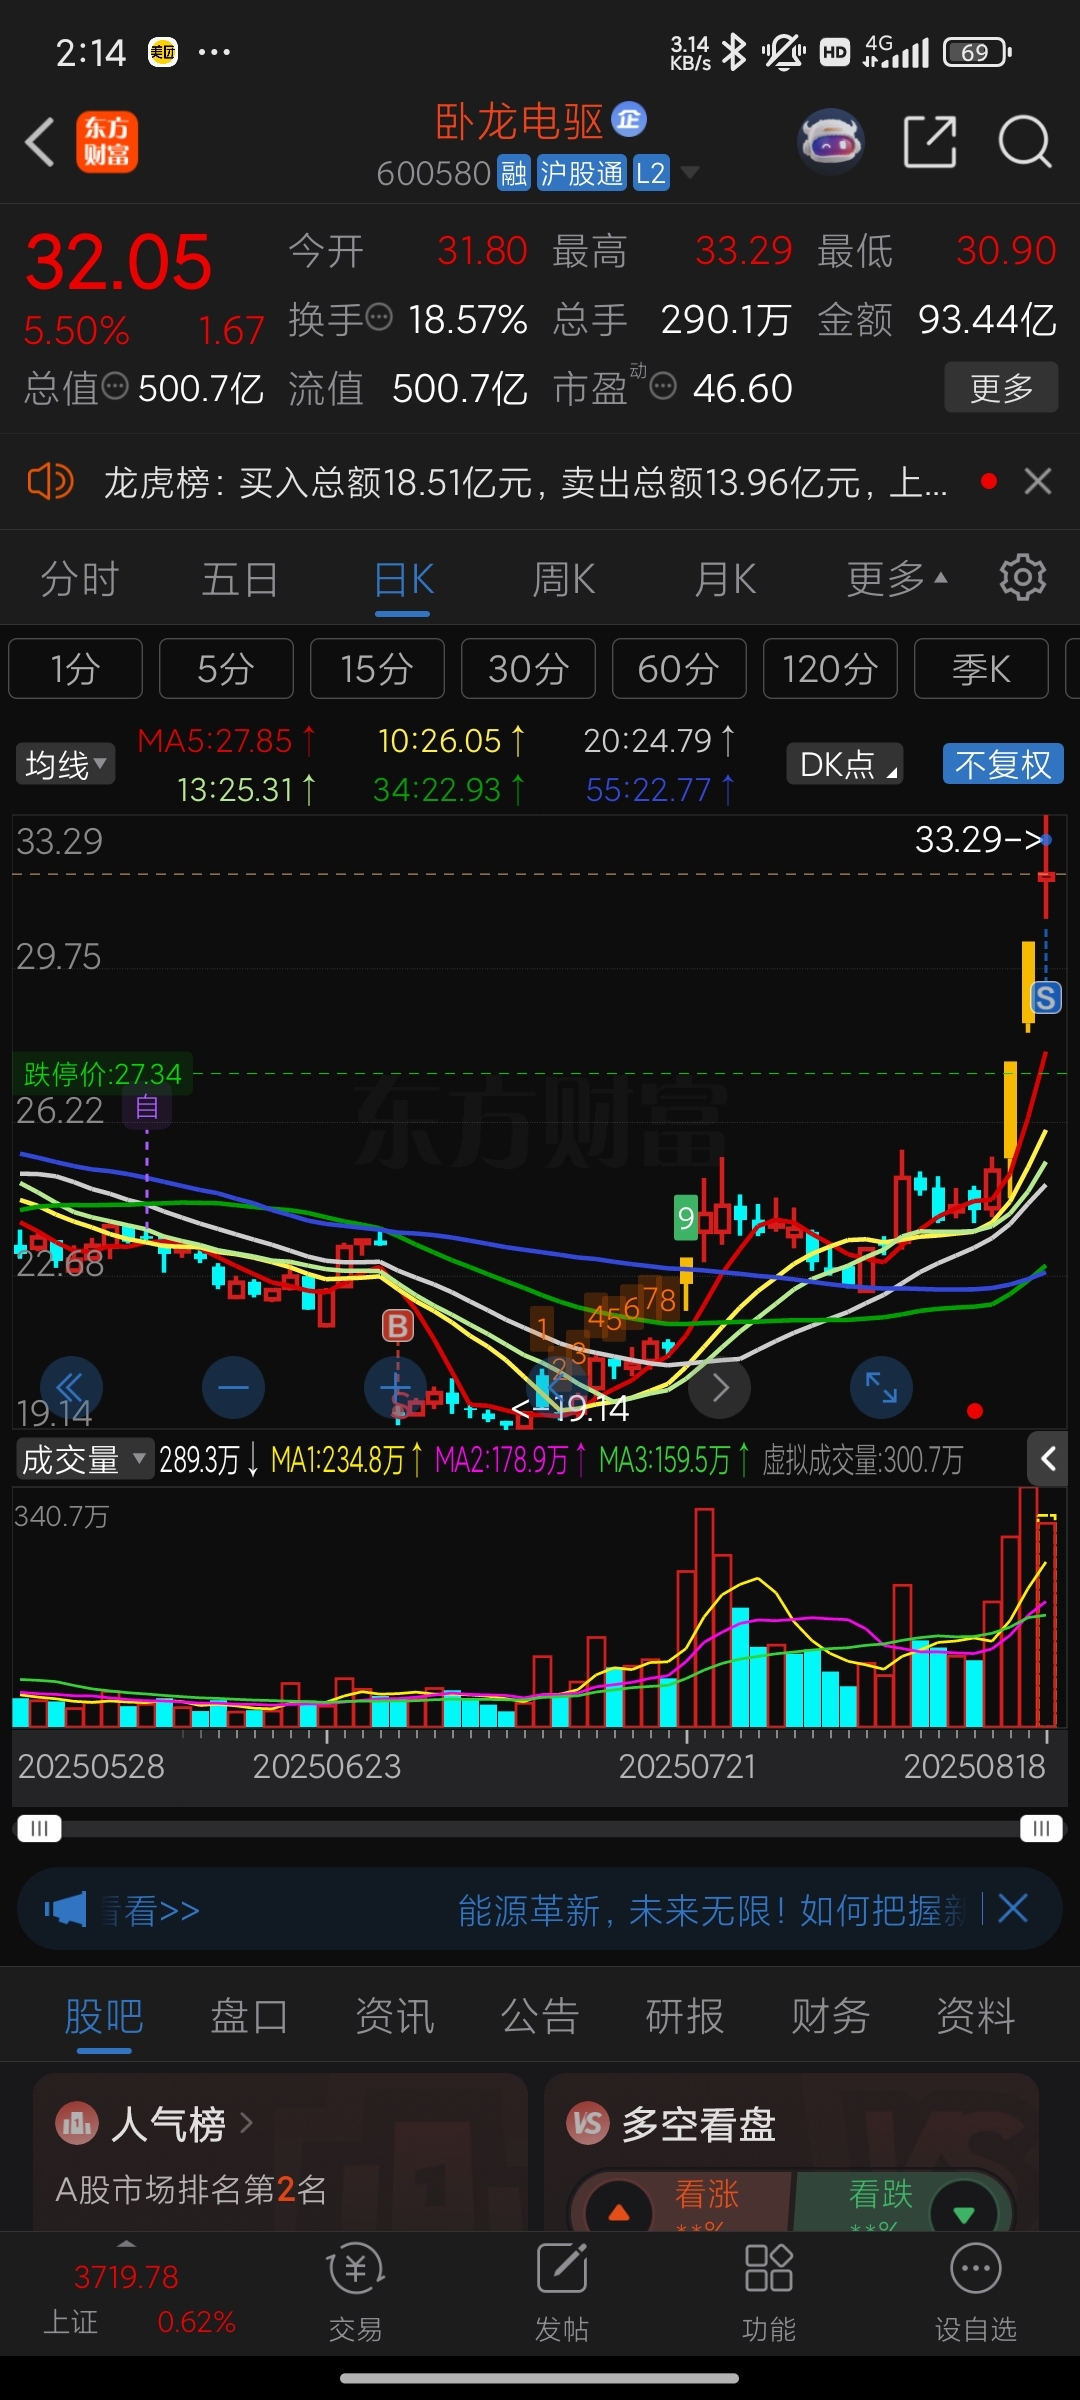
Task: Select the 日K chart tab
Action: (x=403, y=579)
